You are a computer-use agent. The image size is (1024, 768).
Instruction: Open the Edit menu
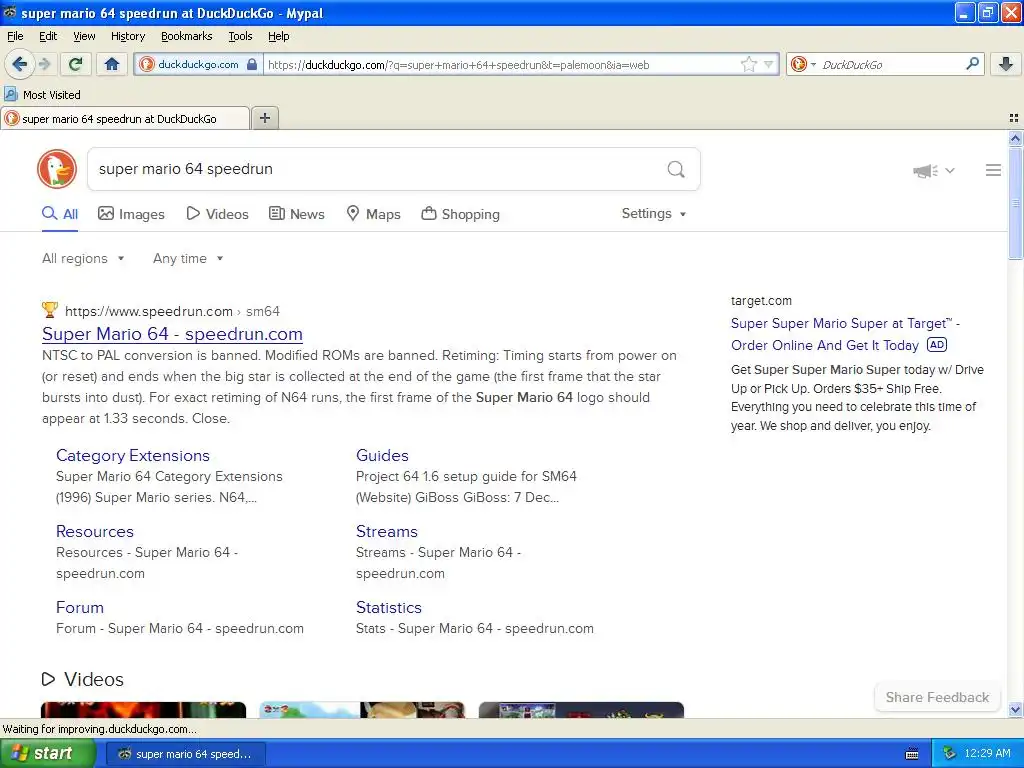pos(48,36)
